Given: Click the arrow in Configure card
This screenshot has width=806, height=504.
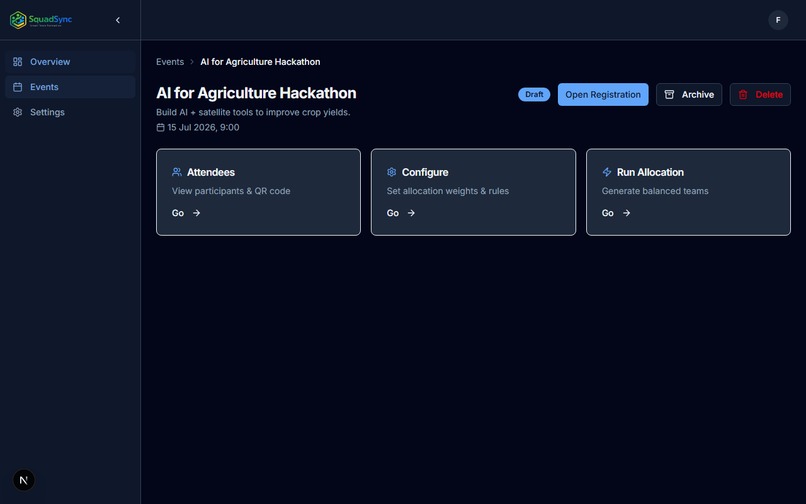Looking at the screenshot, I should coord(411,213).
